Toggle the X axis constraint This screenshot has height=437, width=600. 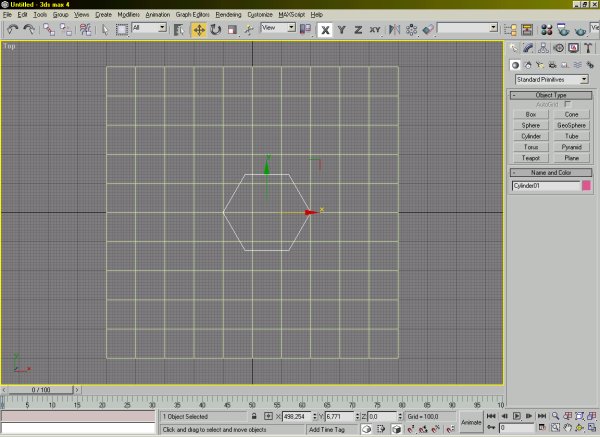(325, 29)
